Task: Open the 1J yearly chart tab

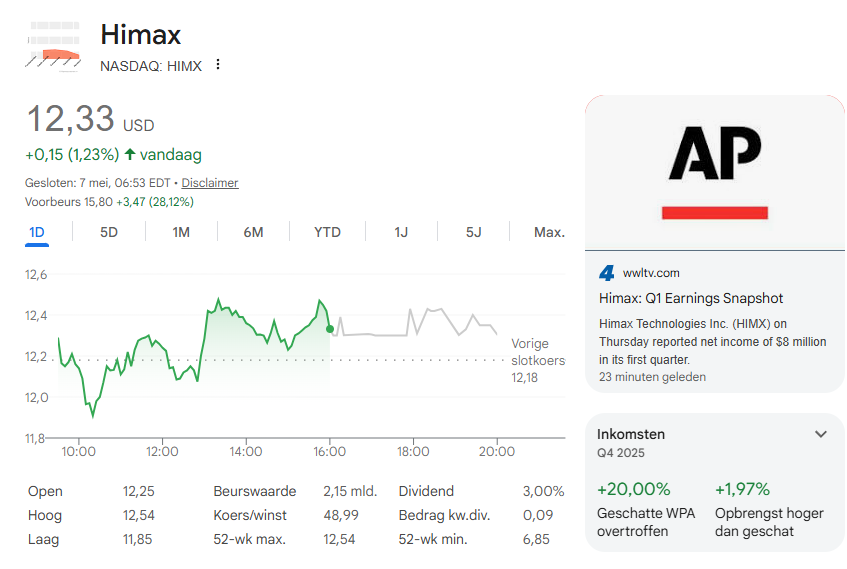Action: point(401,232)
